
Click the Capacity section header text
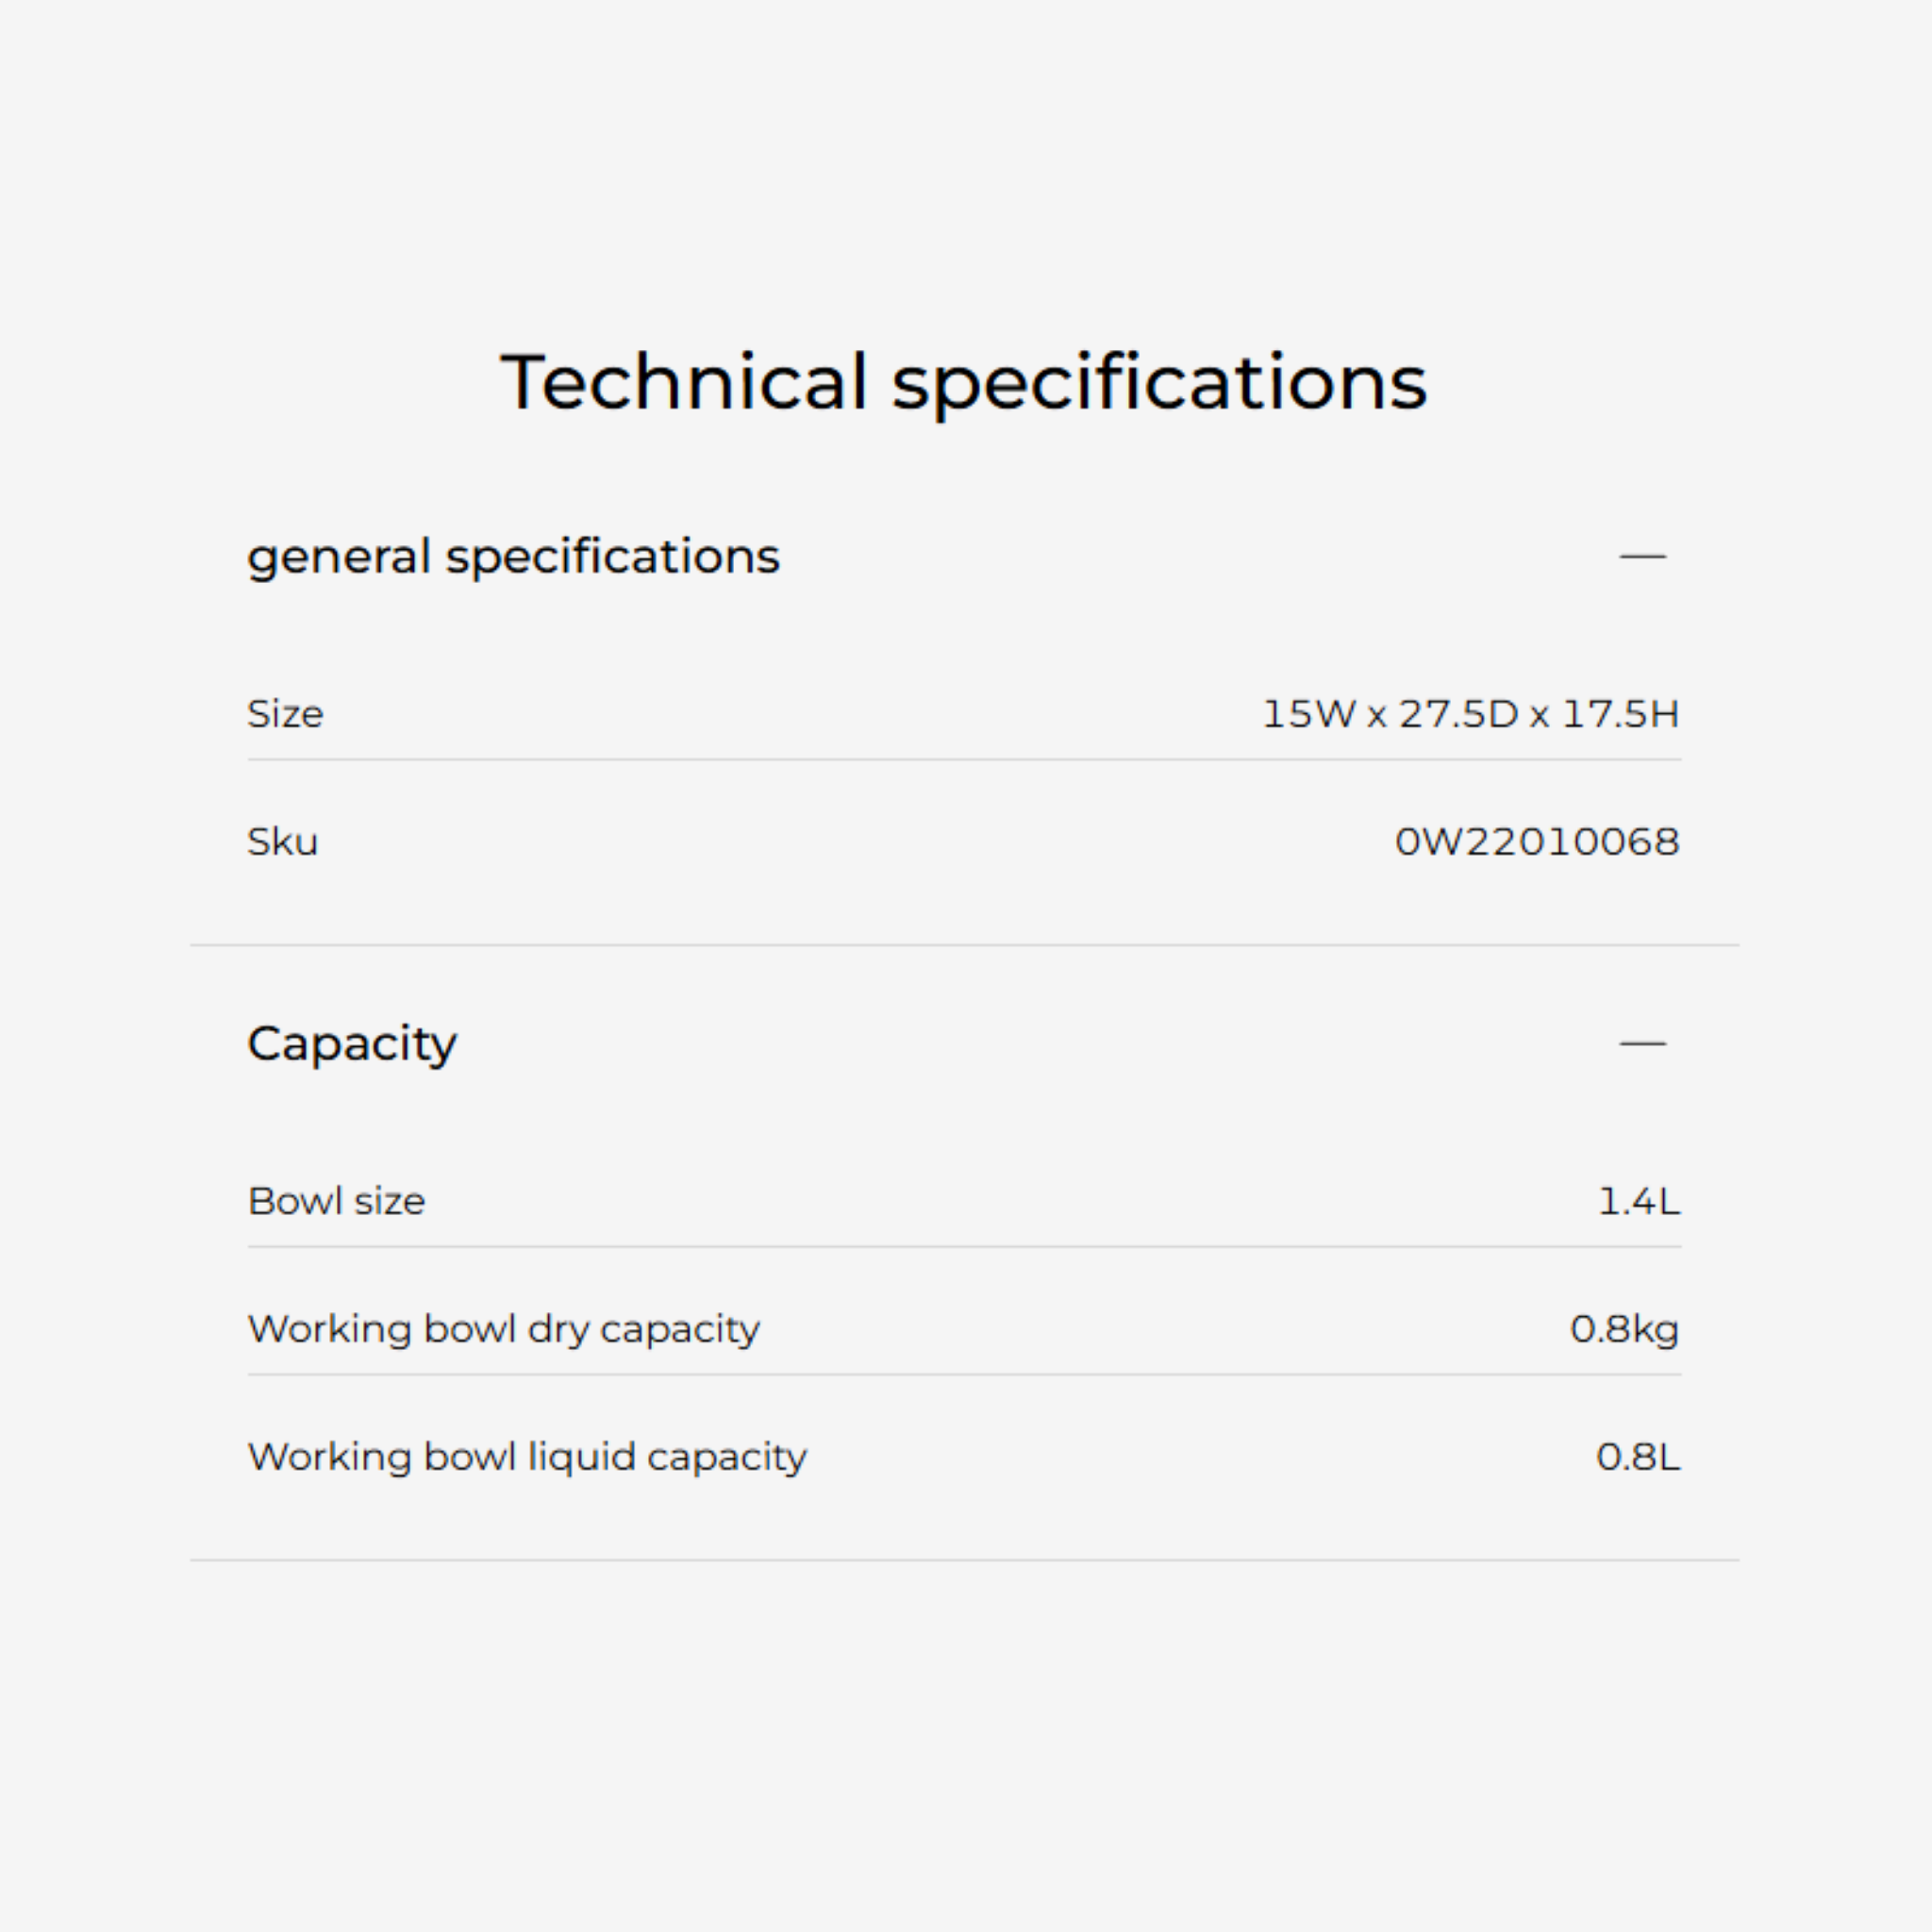coord(352,1043)
